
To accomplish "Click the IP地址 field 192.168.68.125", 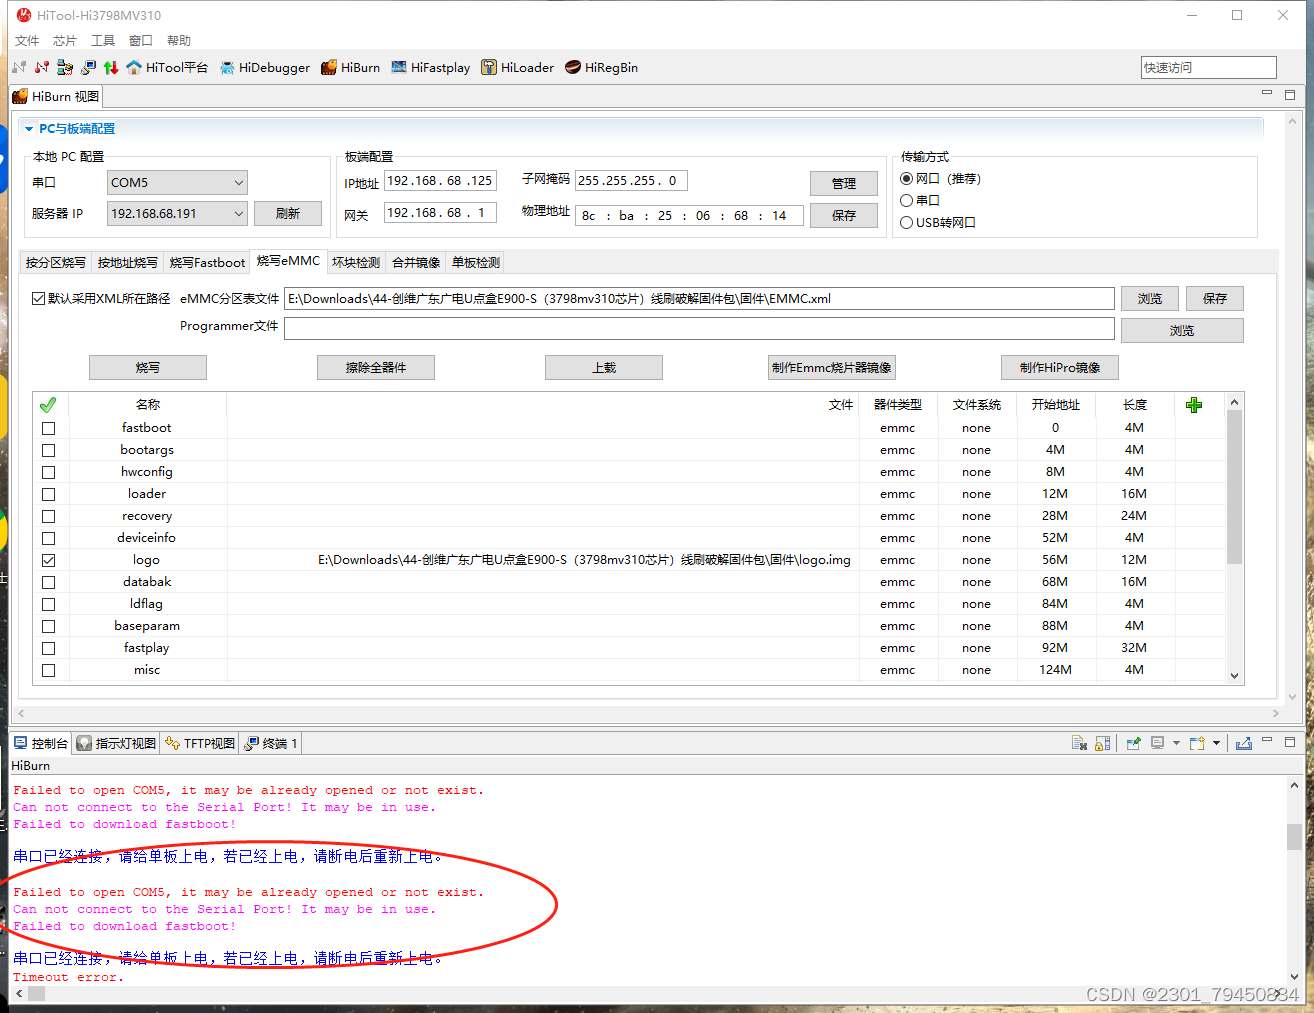I will point(440,181).
